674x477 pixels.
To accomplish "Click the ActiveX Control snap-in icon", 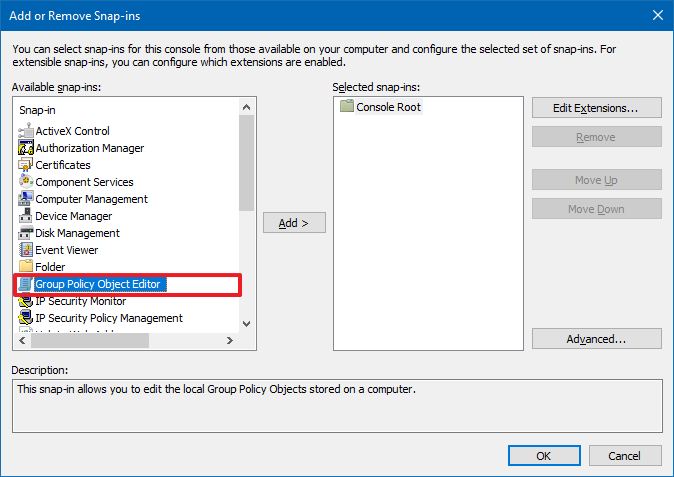I will coord(26,131).
